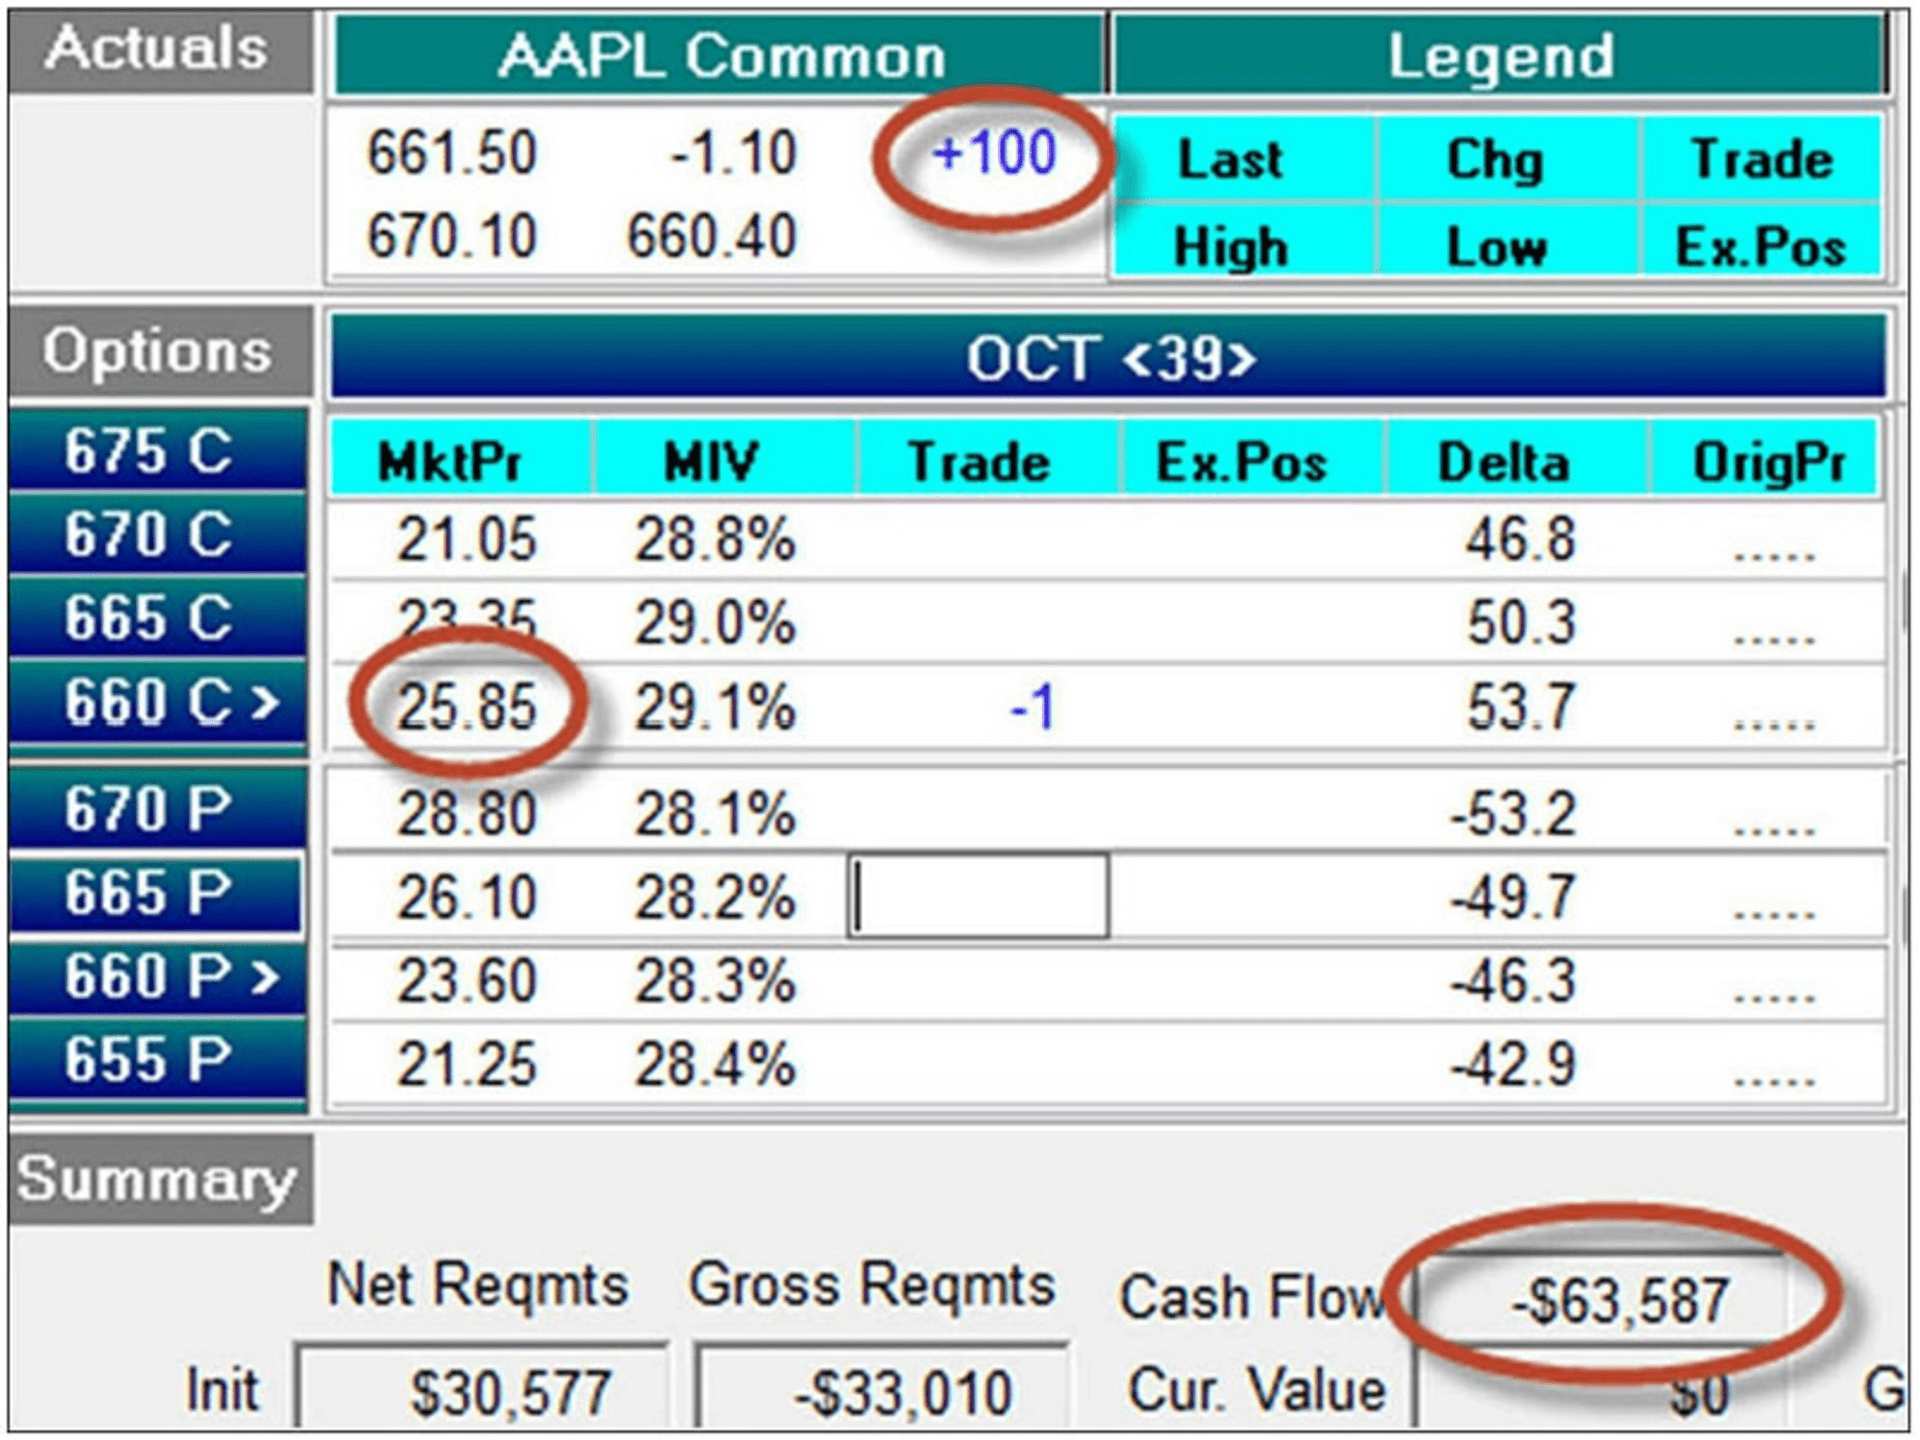The width and height of the screenshot is (1920, 1440).
Task: Click the MIV column header
Action: coord(723,460)
